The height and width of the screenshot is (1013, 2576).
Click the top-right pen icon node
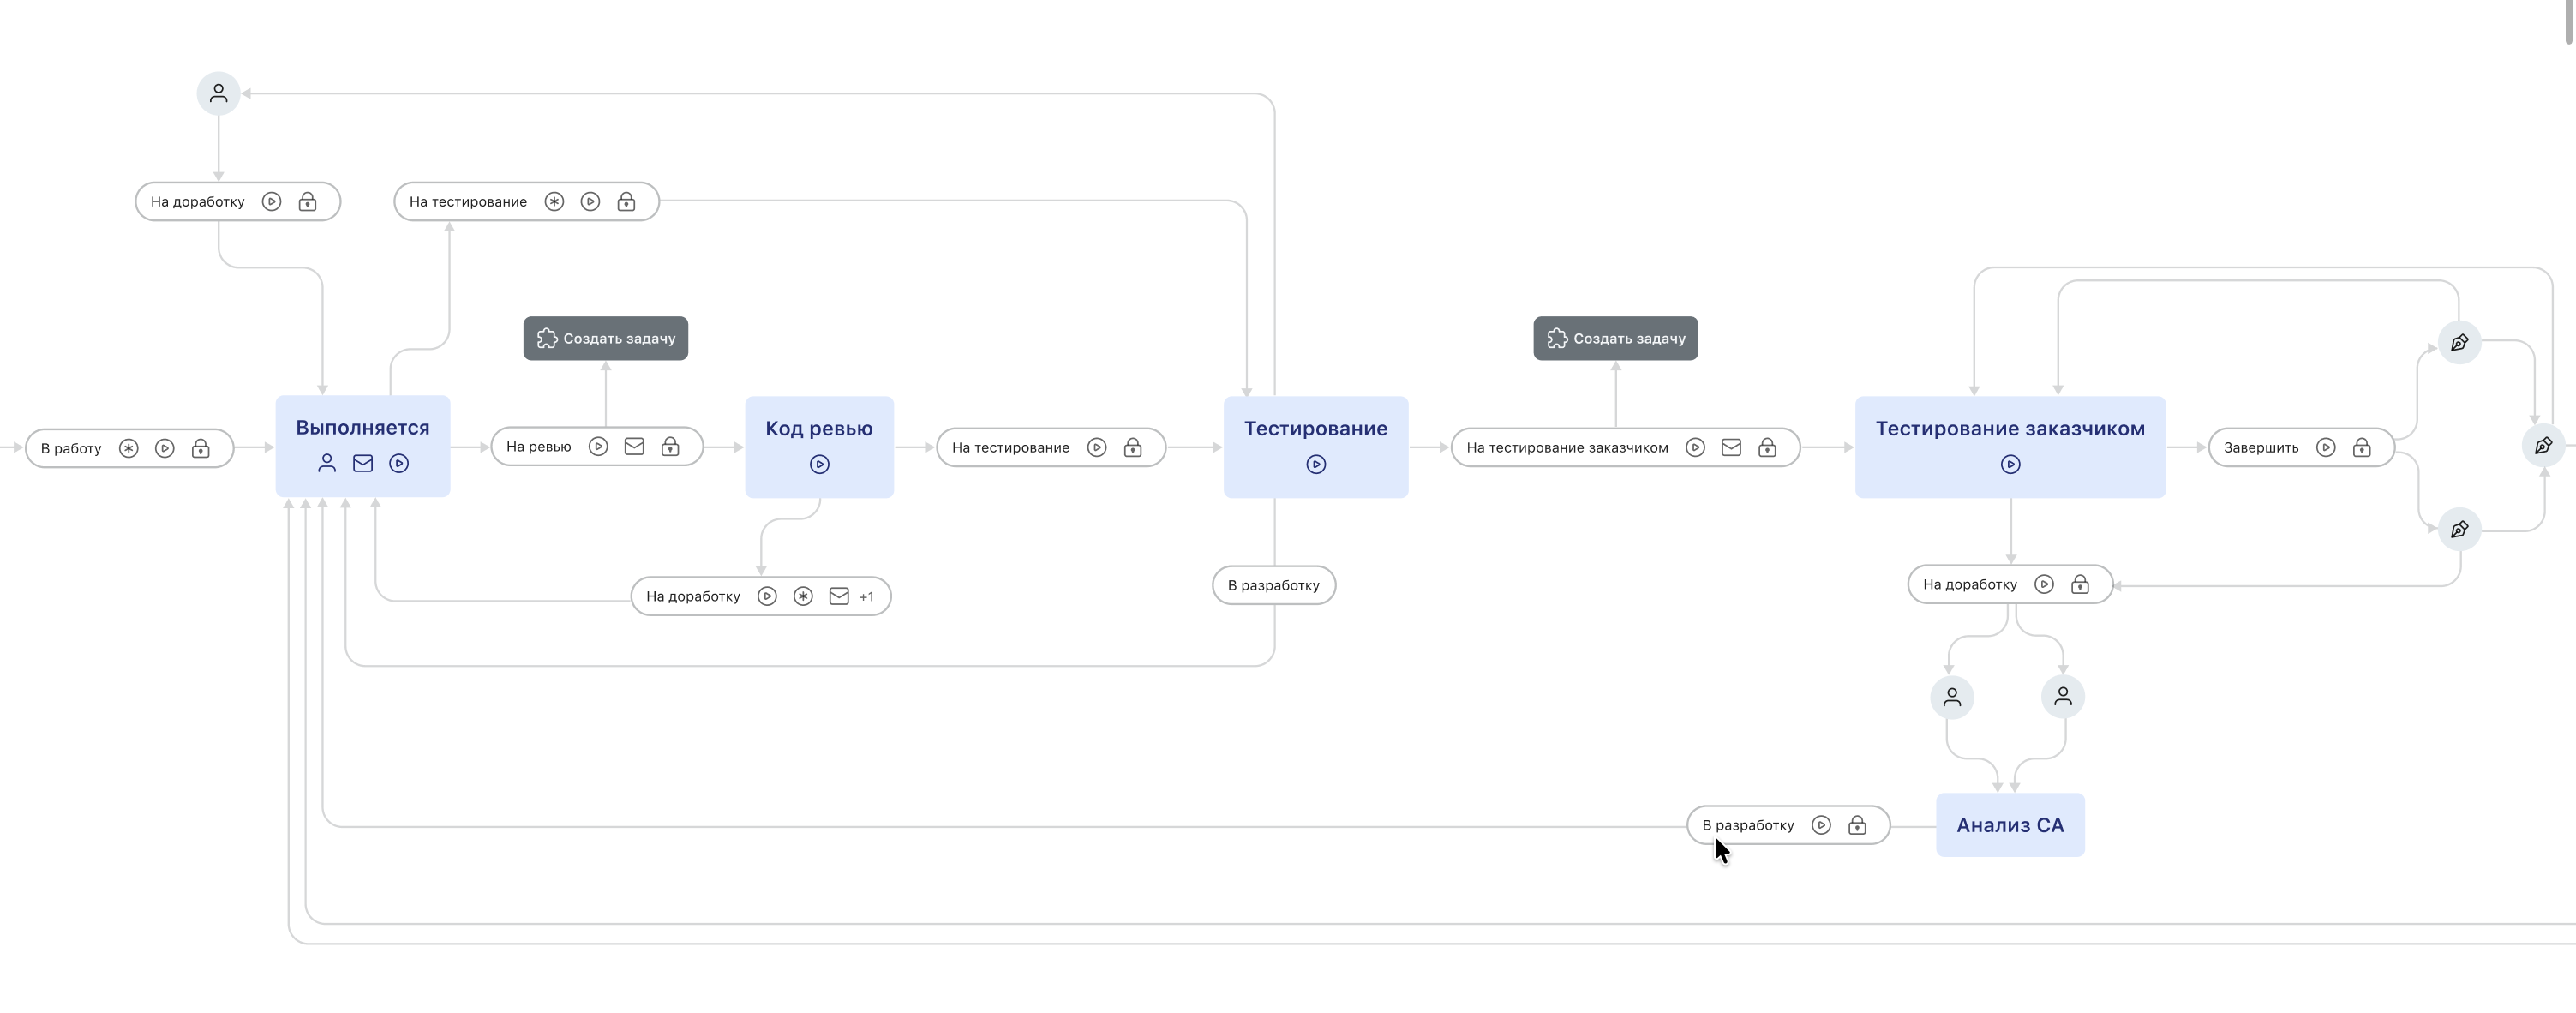click(x=2459, y=343)
